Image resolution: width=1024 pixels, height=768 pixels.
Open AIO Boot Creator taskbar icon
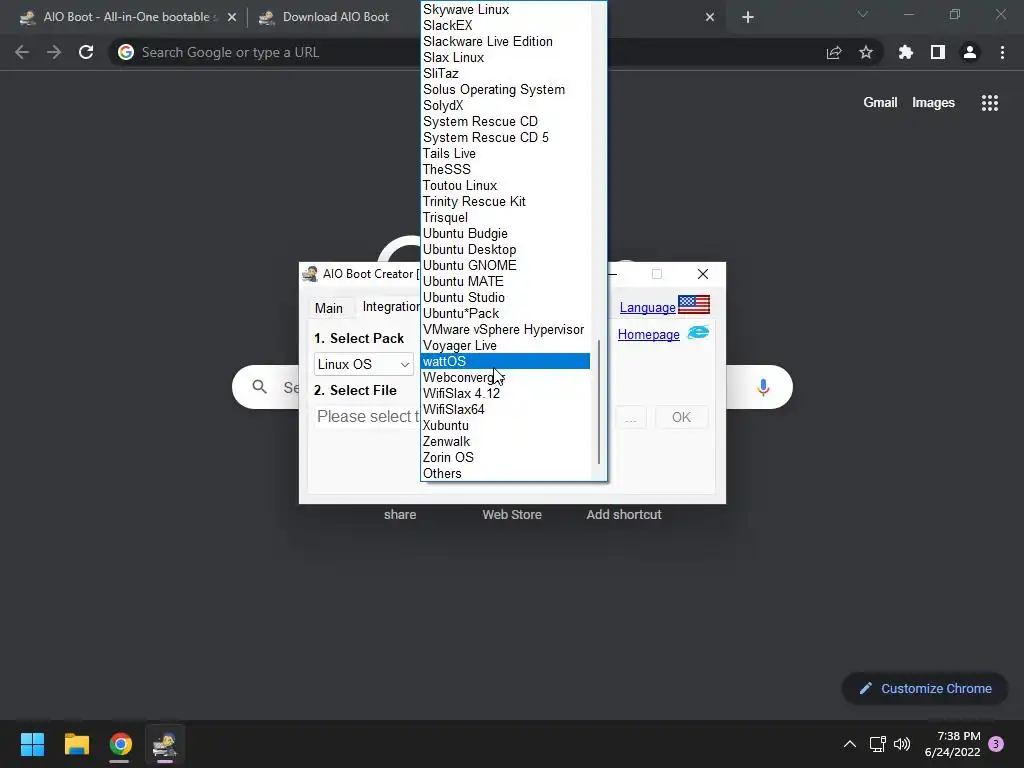[x=165, y=744]
